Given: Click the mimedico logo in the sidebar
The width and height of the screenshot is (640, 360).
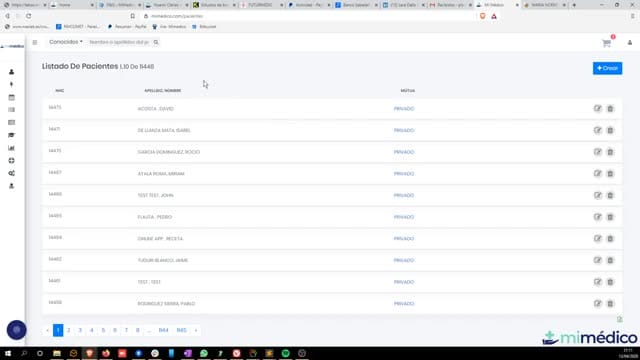Looking at the screenshot, I should [12, 46].
